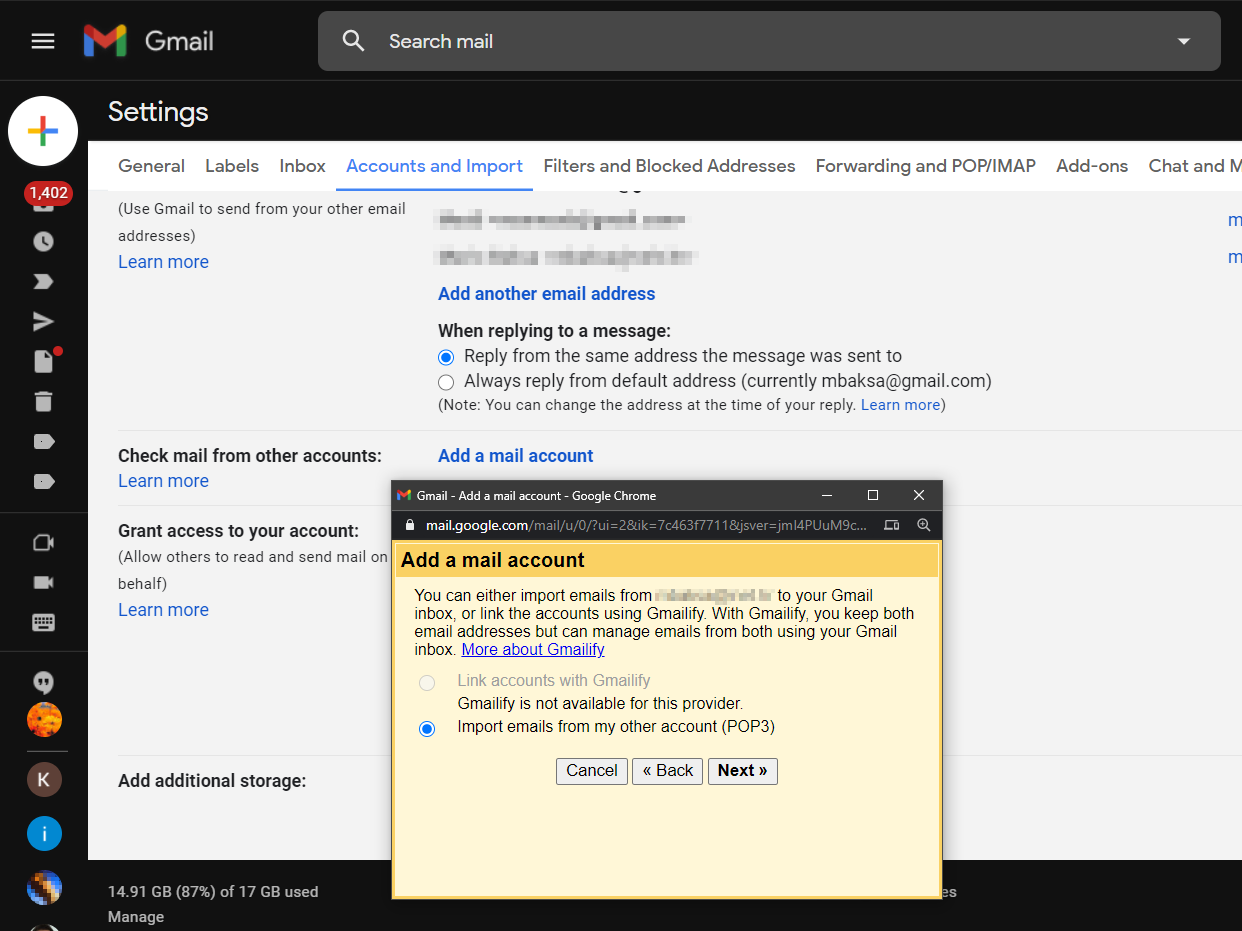This screenshot has width=1242, height=931.
Task: Click the magnifier search icon
Action: click(x=353, y=41)
